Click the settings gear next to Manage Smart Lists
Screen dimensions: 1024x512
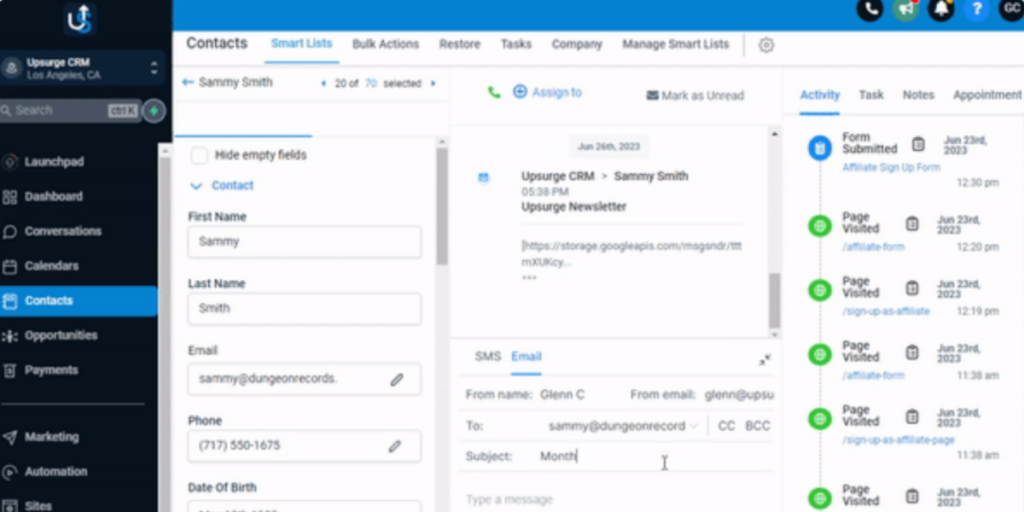766,45
